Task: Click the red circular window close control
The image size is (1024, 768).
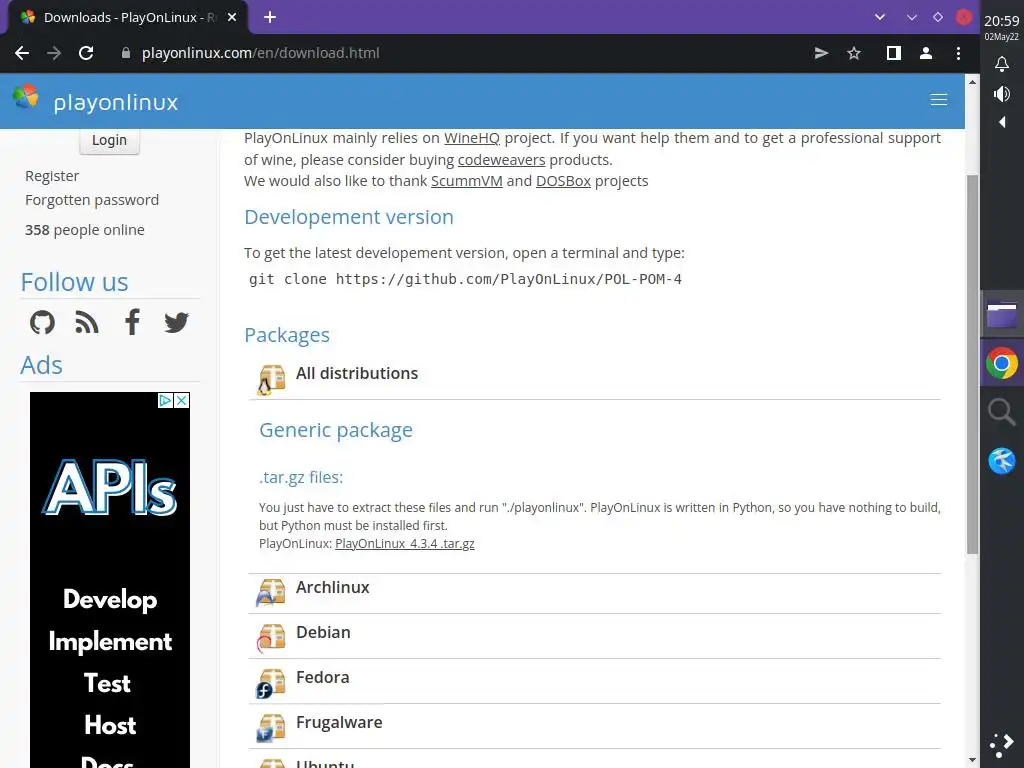Action: click(963, 17)
